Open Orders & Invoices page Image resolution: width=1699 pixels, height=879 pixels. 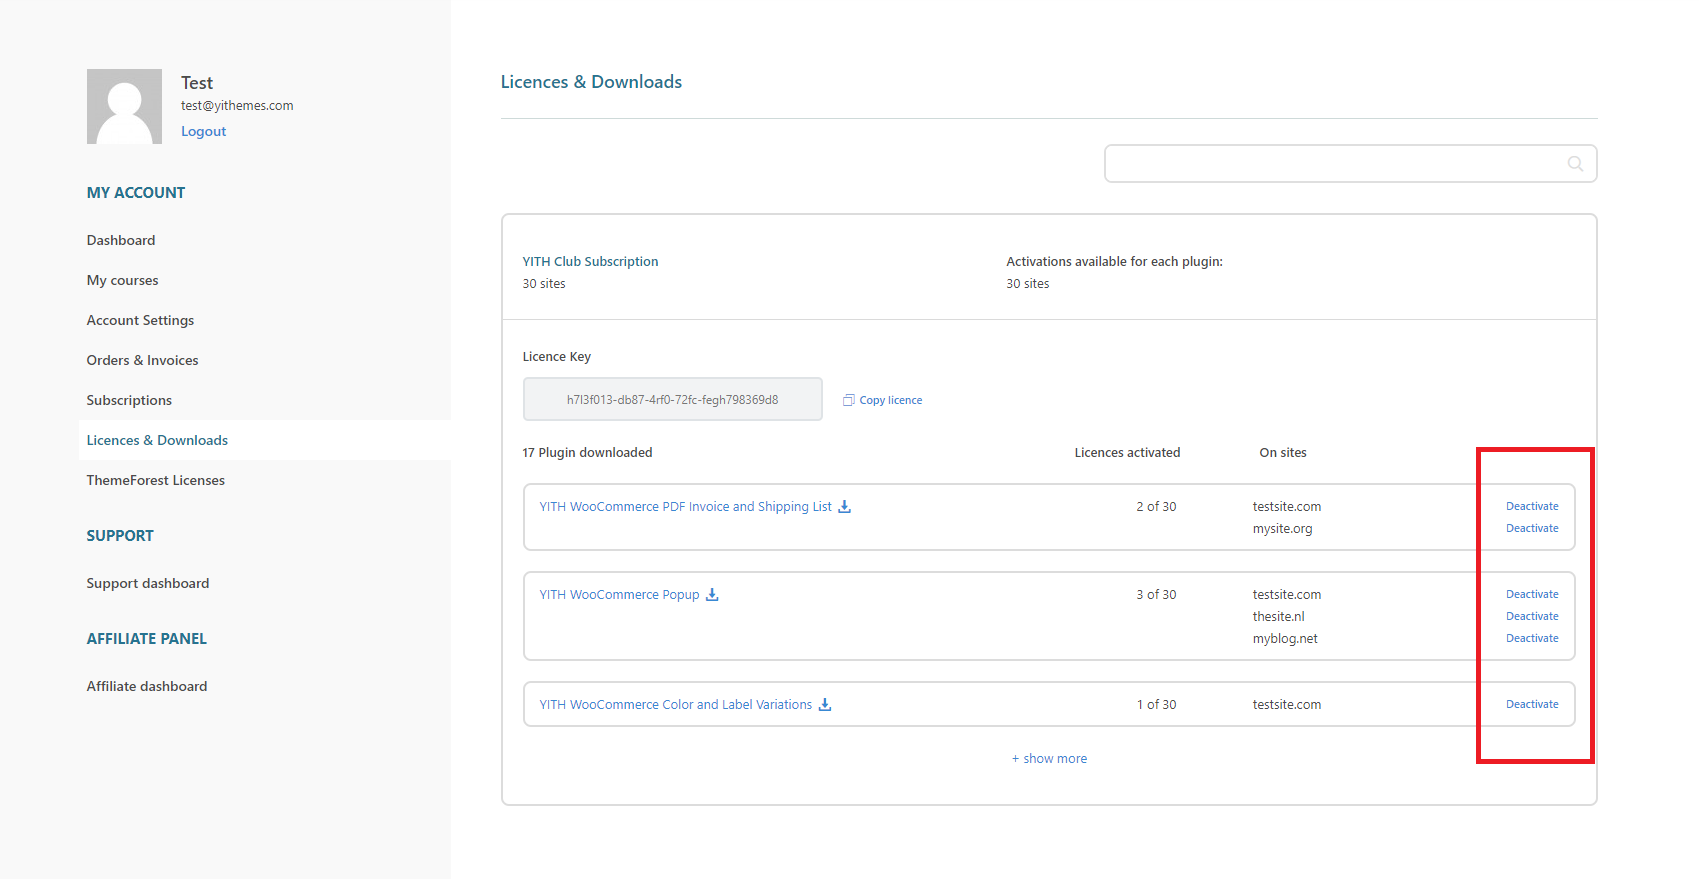click(142, 360)
